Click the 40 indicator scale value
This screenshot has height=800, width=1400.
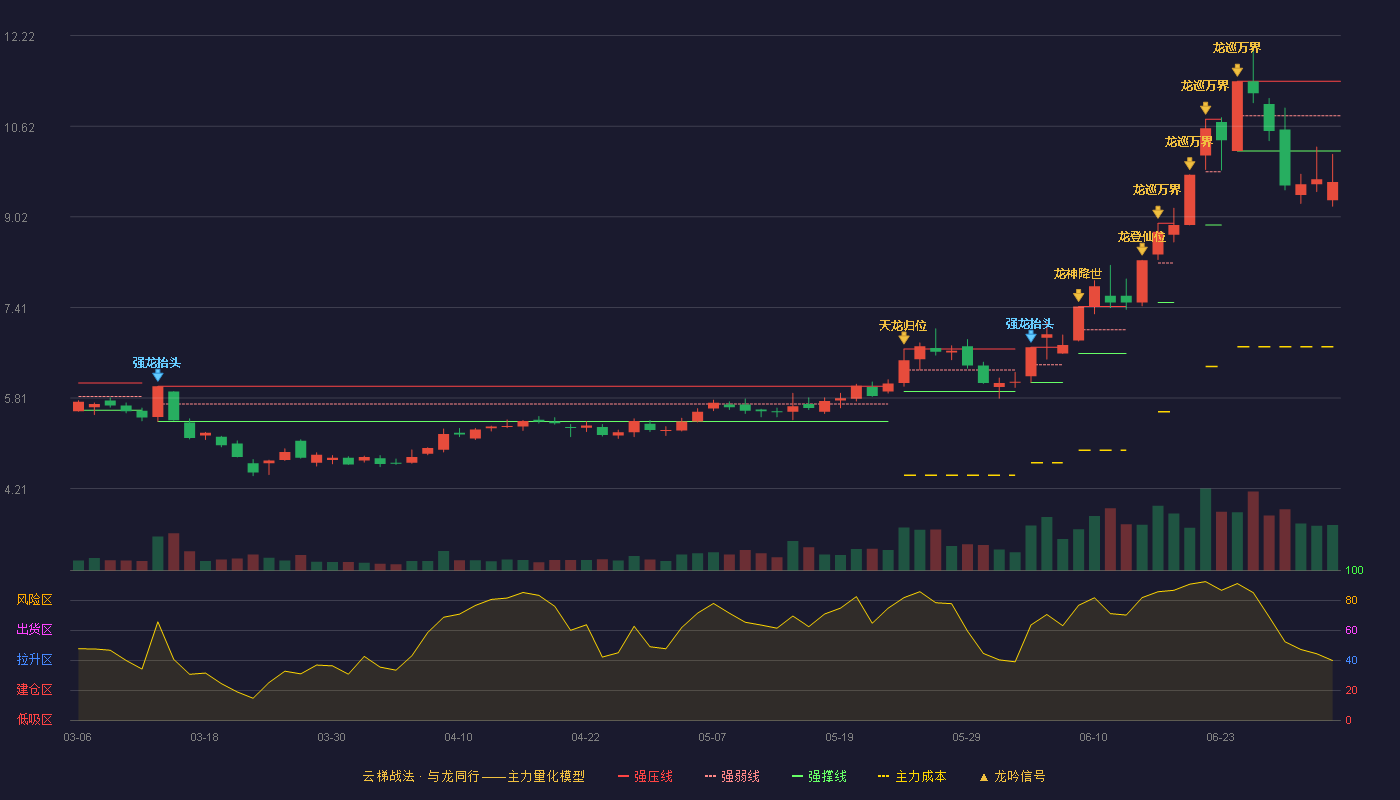[1351, 661]
